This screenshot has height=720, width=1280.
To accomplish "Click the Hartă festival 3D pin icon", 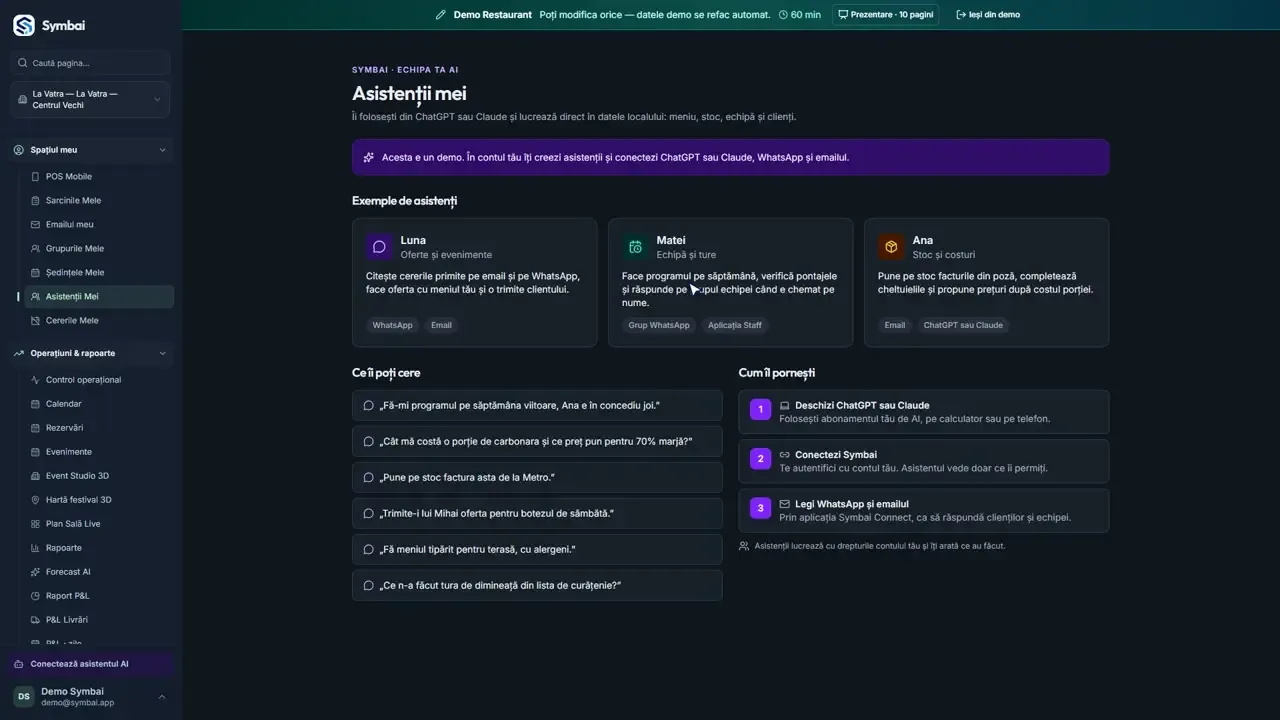I will pos(36,500).
